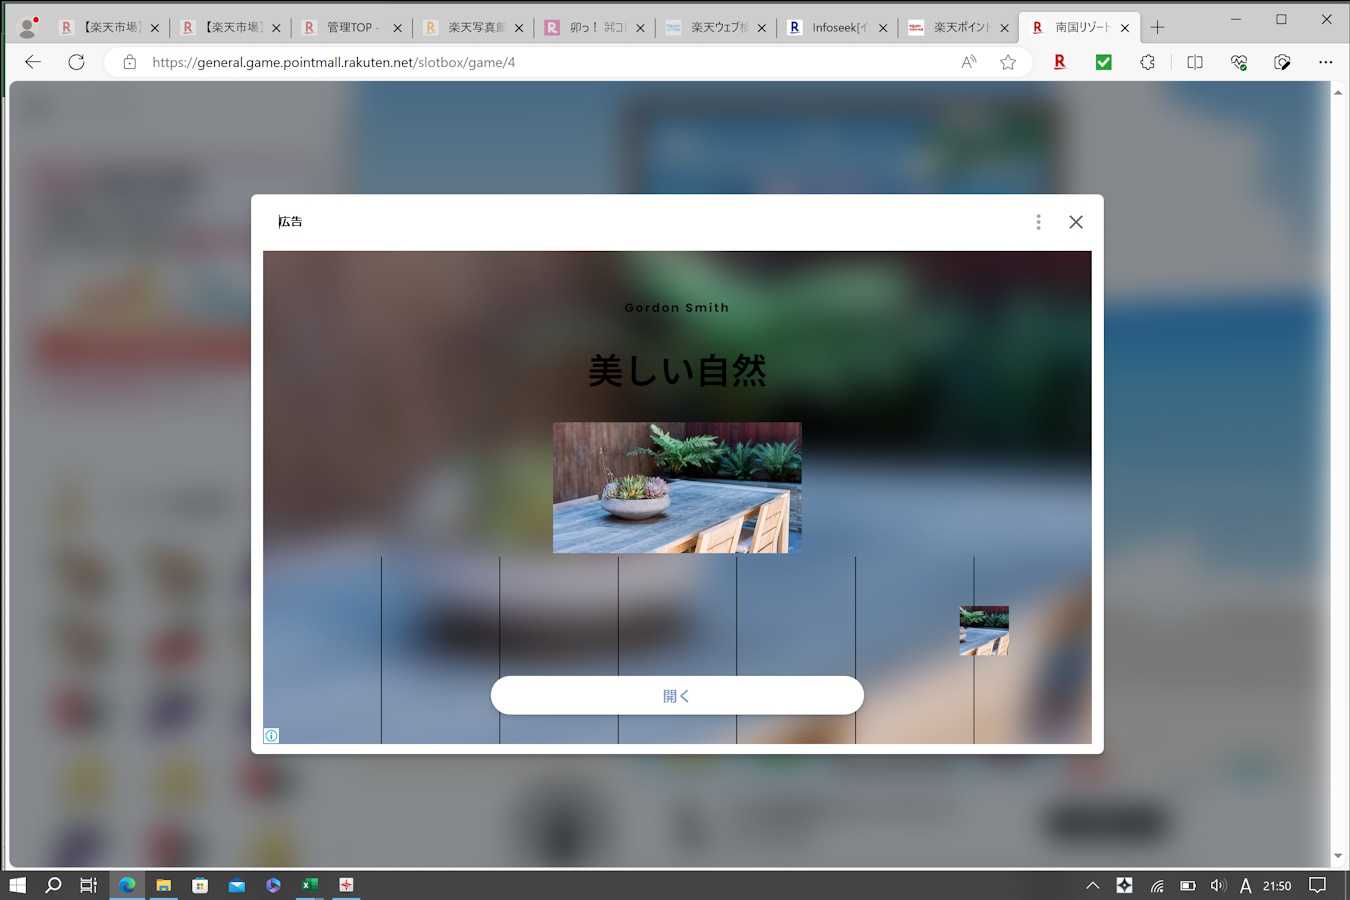Click the ad info icon
The image size is (1350, 900).
[x=271, y=736]
